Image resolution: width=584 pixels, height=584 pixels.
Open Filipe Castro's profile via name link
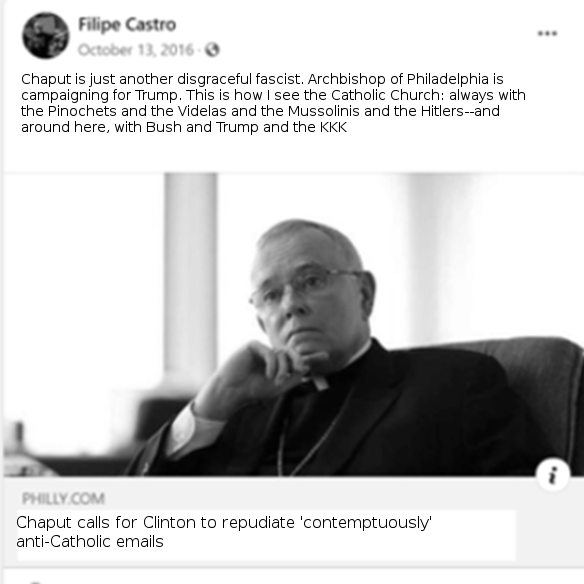pyautogui.click(x=127, y=25)
